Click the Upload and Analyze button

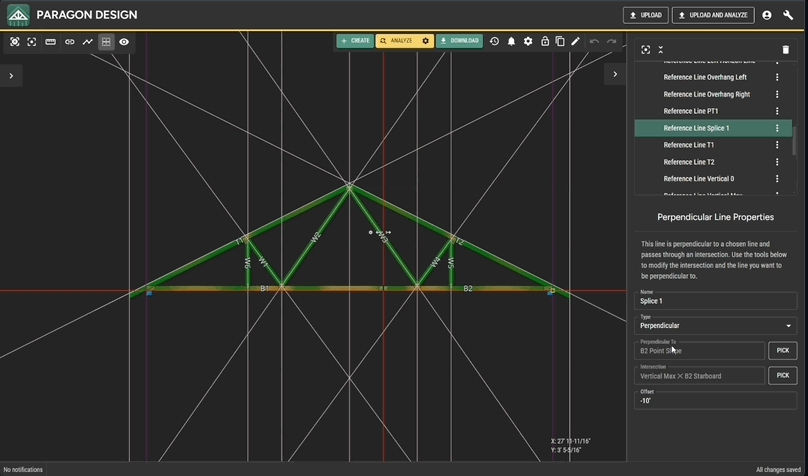coord(713,15)
